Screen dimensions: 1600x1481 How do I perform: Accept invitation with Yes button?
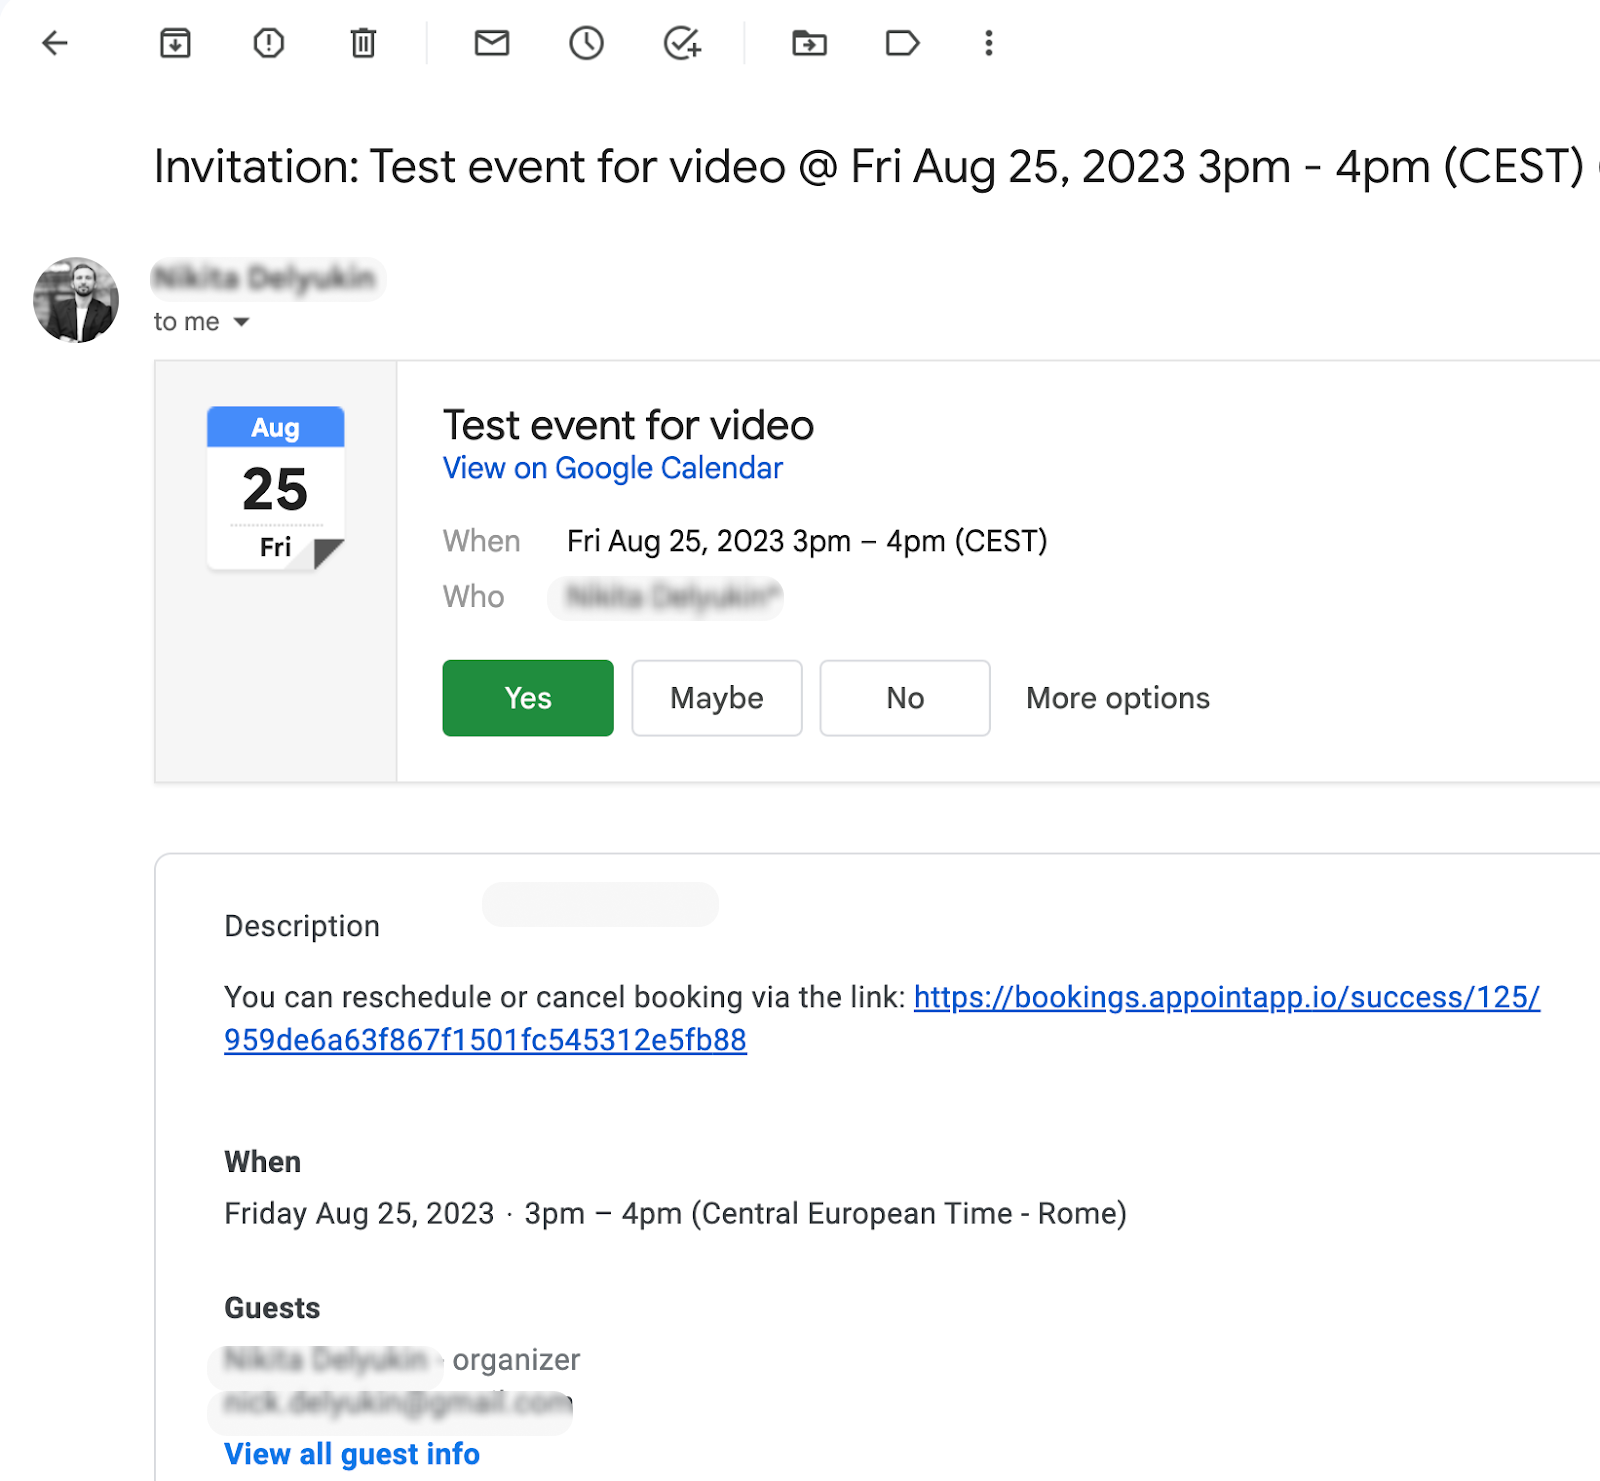tap(528, 698)
